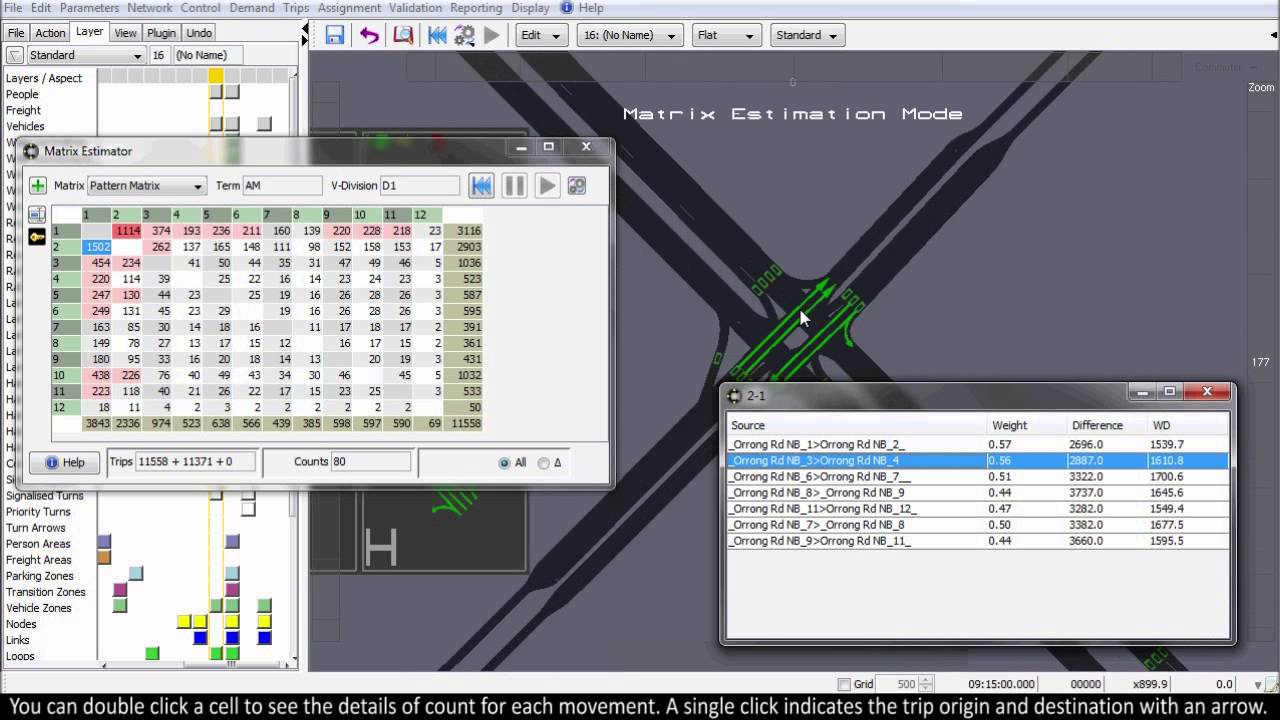This screenshot has width=1280, height=720.
Task: Click the V-Division field containing D1
Action: pos(419,186)
